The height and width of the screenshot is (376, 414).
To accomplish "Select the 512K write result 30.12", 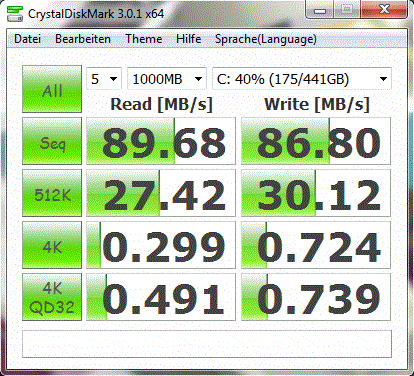I will click(316, 193).
